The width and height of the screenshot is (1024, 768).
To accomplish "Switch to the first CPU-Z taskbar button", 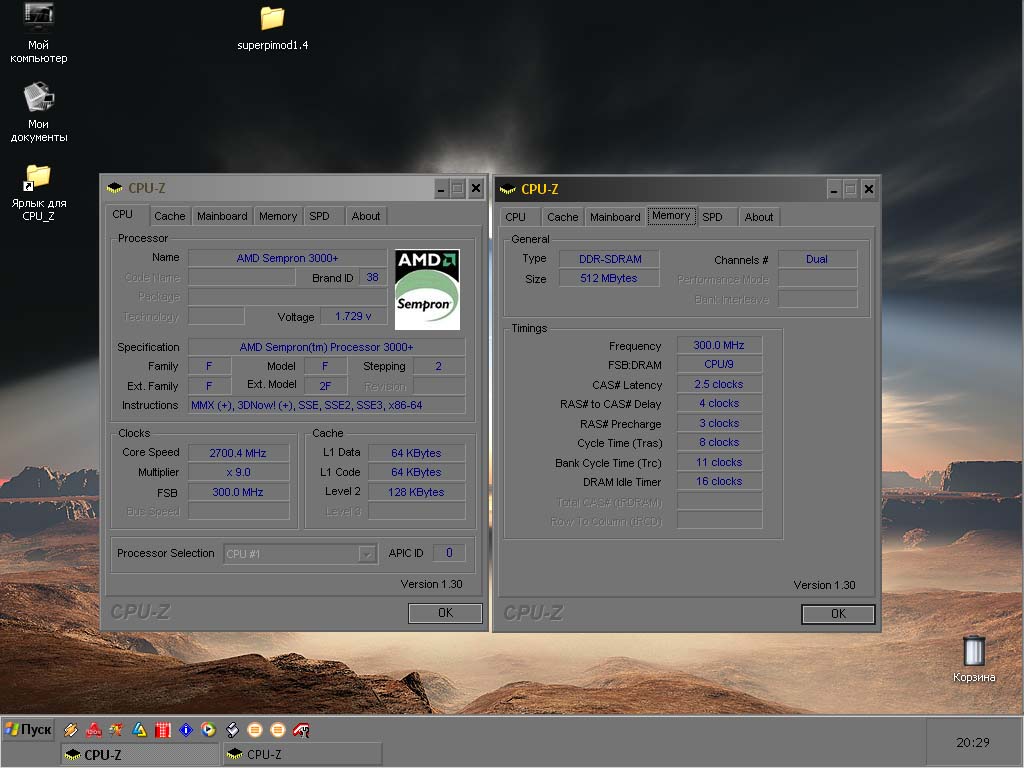I will tap(140, 754).
